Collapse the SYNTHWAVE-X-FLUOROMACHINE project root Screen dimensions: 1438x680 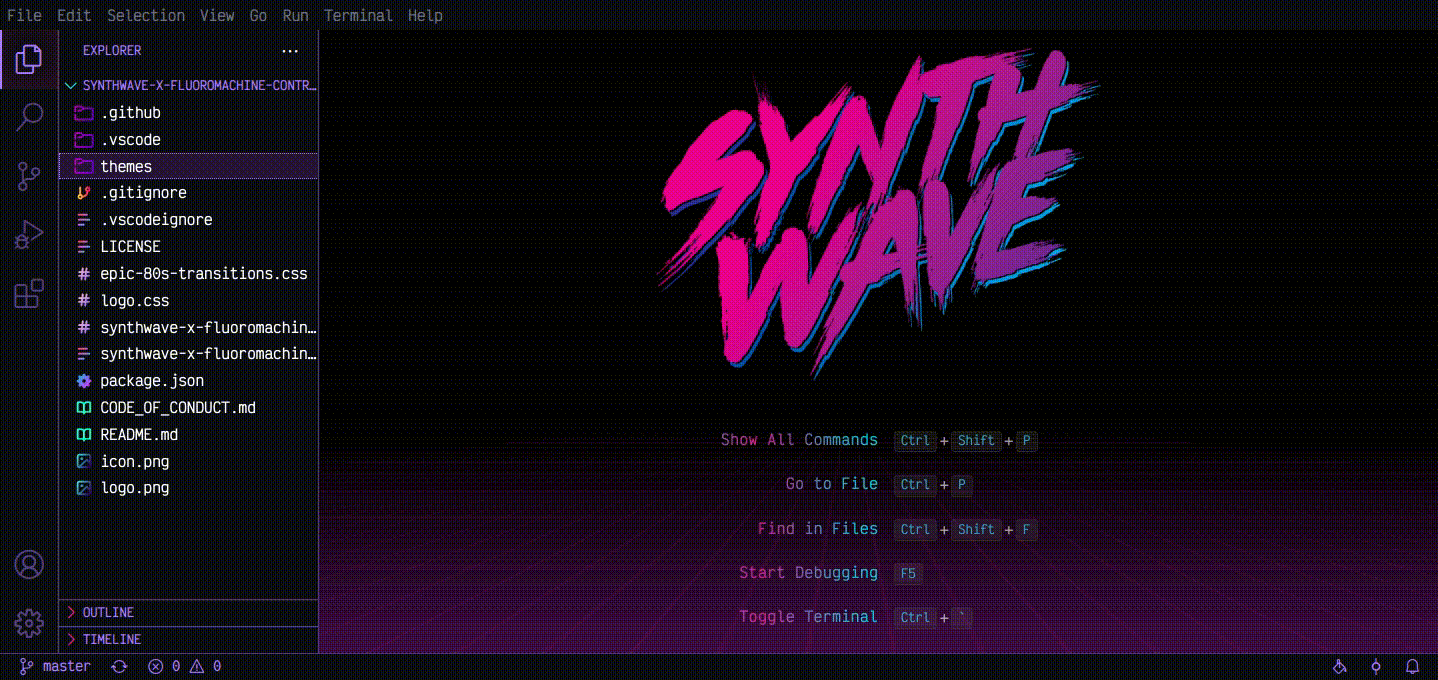(189, 86)
